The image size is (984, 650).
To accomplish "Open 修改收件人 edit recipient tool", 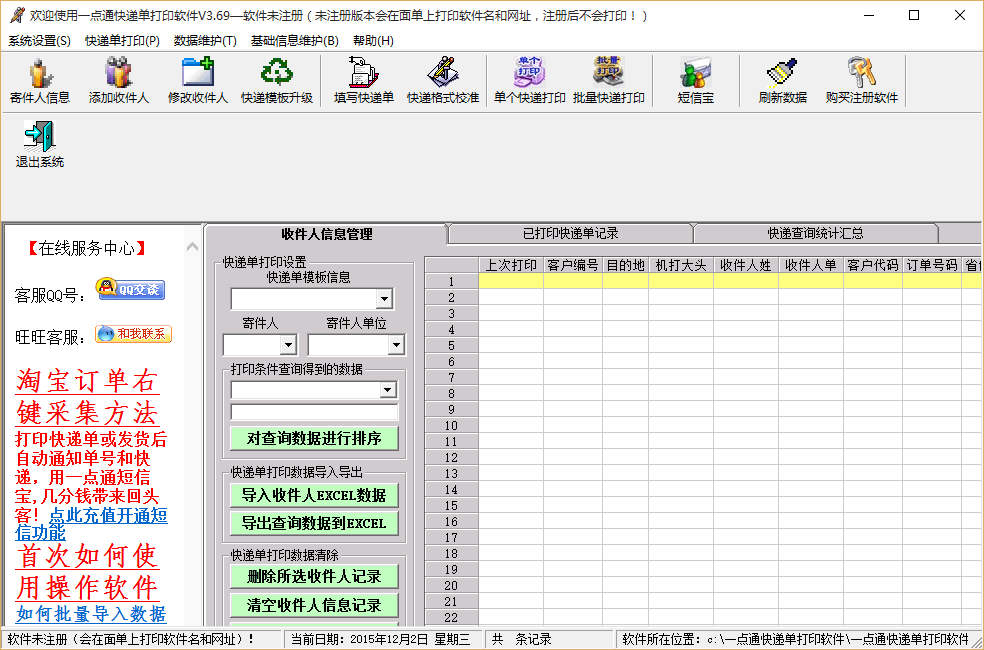I will tap(198, 80).
